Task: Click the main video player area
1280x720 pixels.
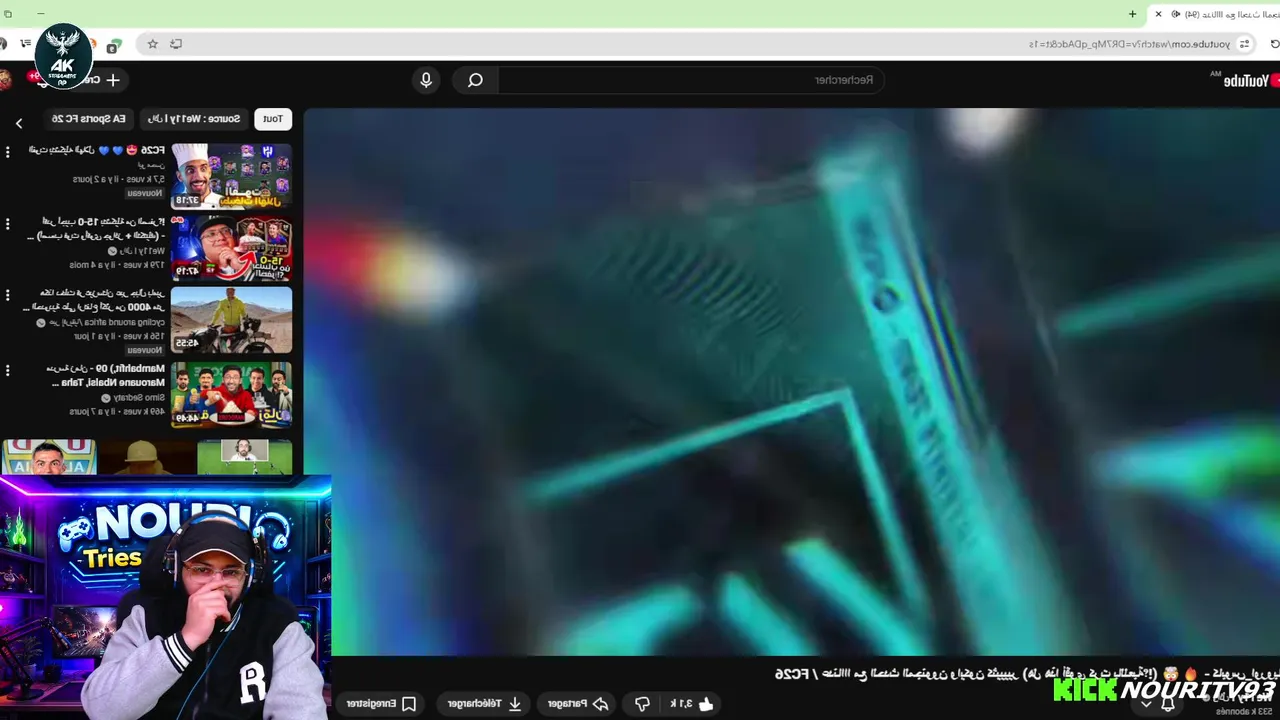Action: tap(791, 382)
